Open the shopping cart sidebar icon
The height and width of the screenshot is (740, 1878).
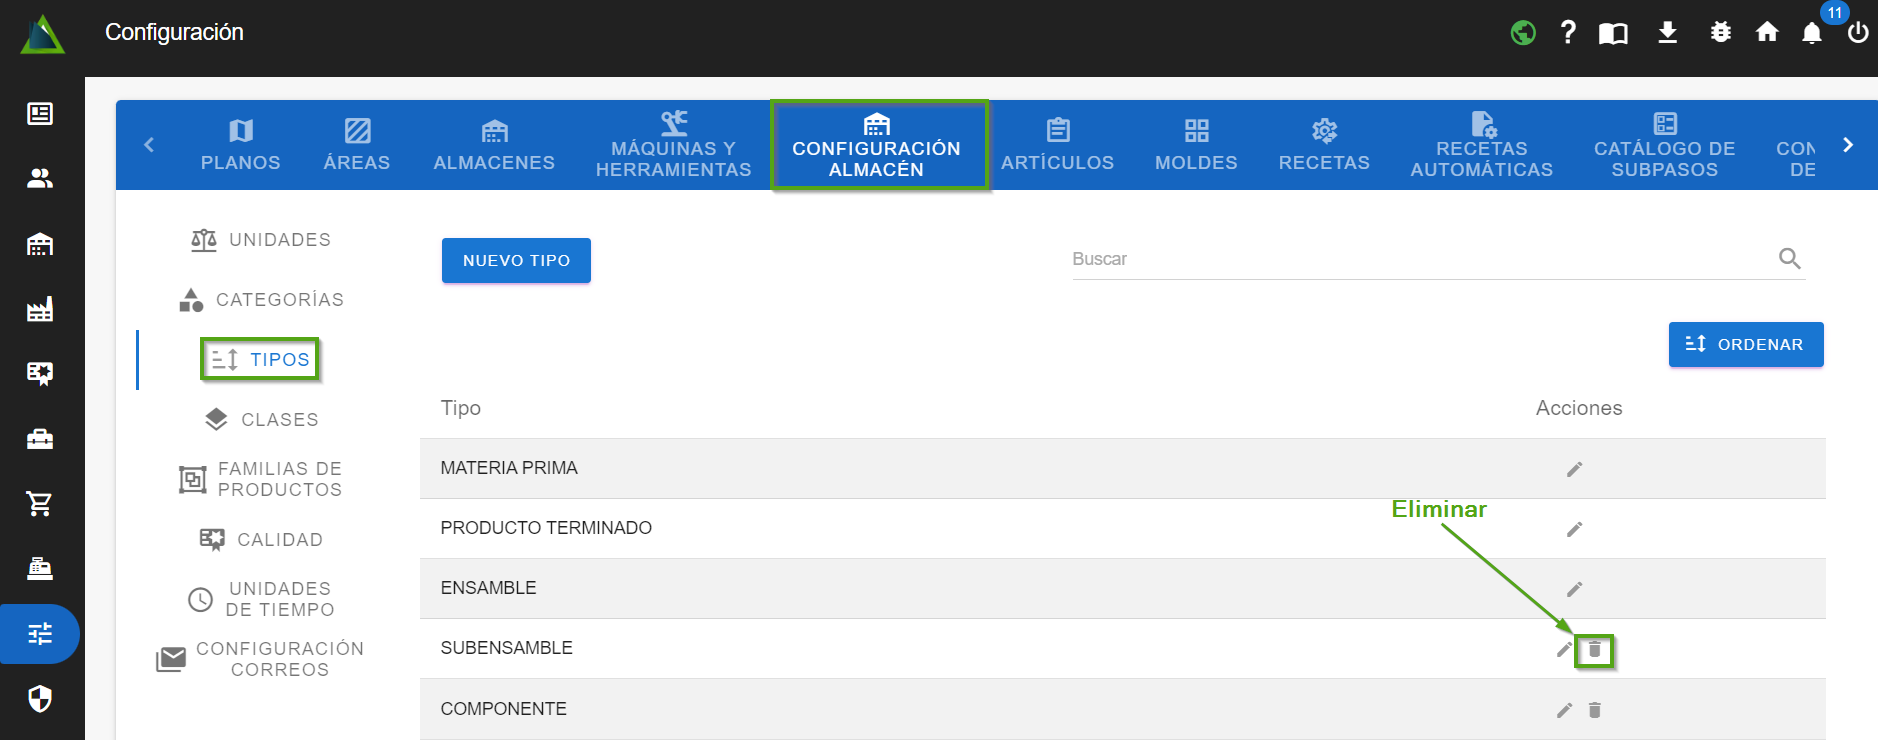click(x=40, y=503)
